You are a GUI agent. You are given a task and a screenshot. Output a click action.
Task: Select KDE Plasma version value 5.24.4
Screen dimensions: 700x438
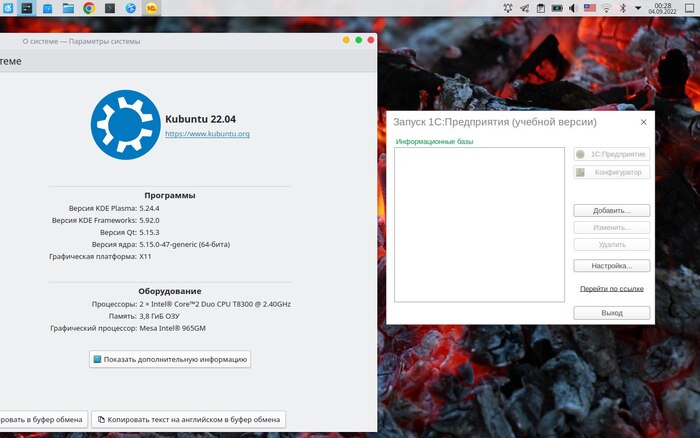(149, 208)
